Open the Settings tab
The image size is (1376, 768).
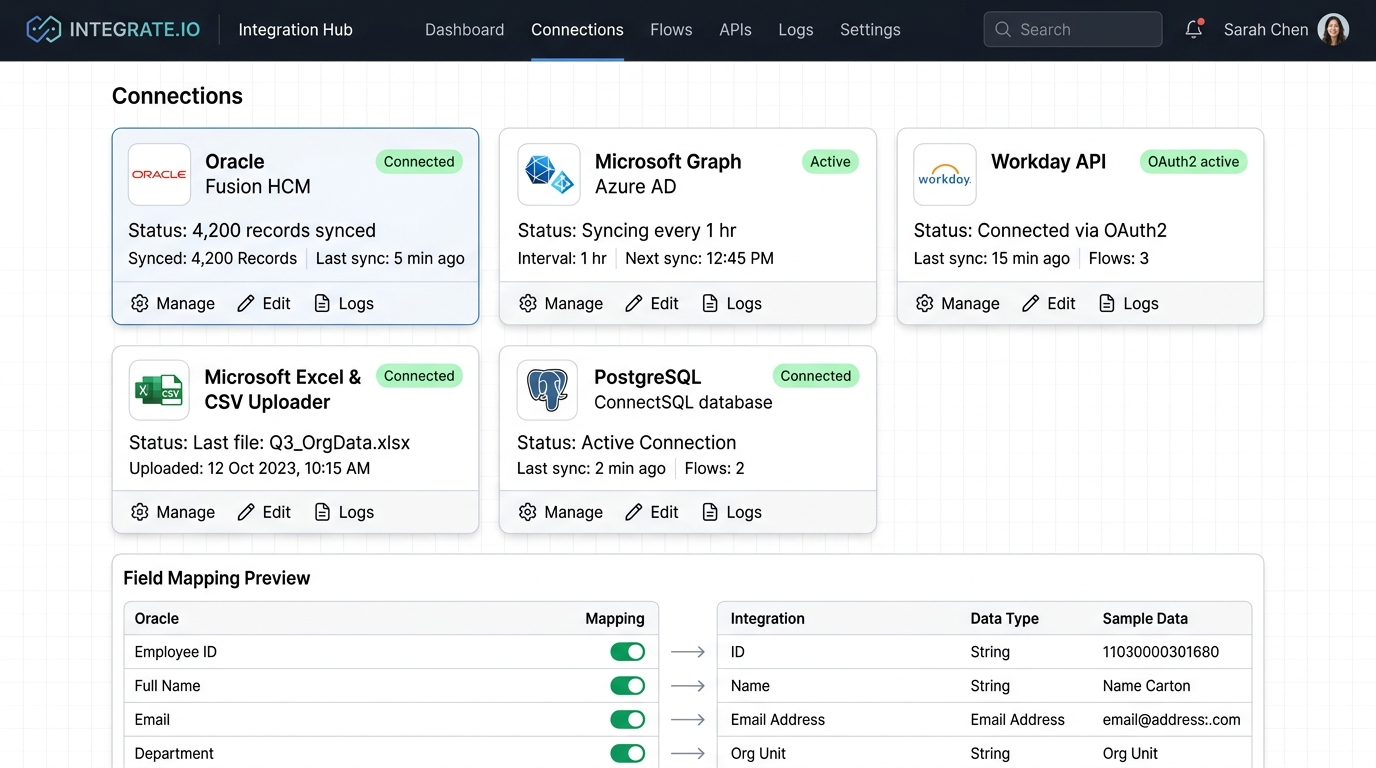pos(870,30)
